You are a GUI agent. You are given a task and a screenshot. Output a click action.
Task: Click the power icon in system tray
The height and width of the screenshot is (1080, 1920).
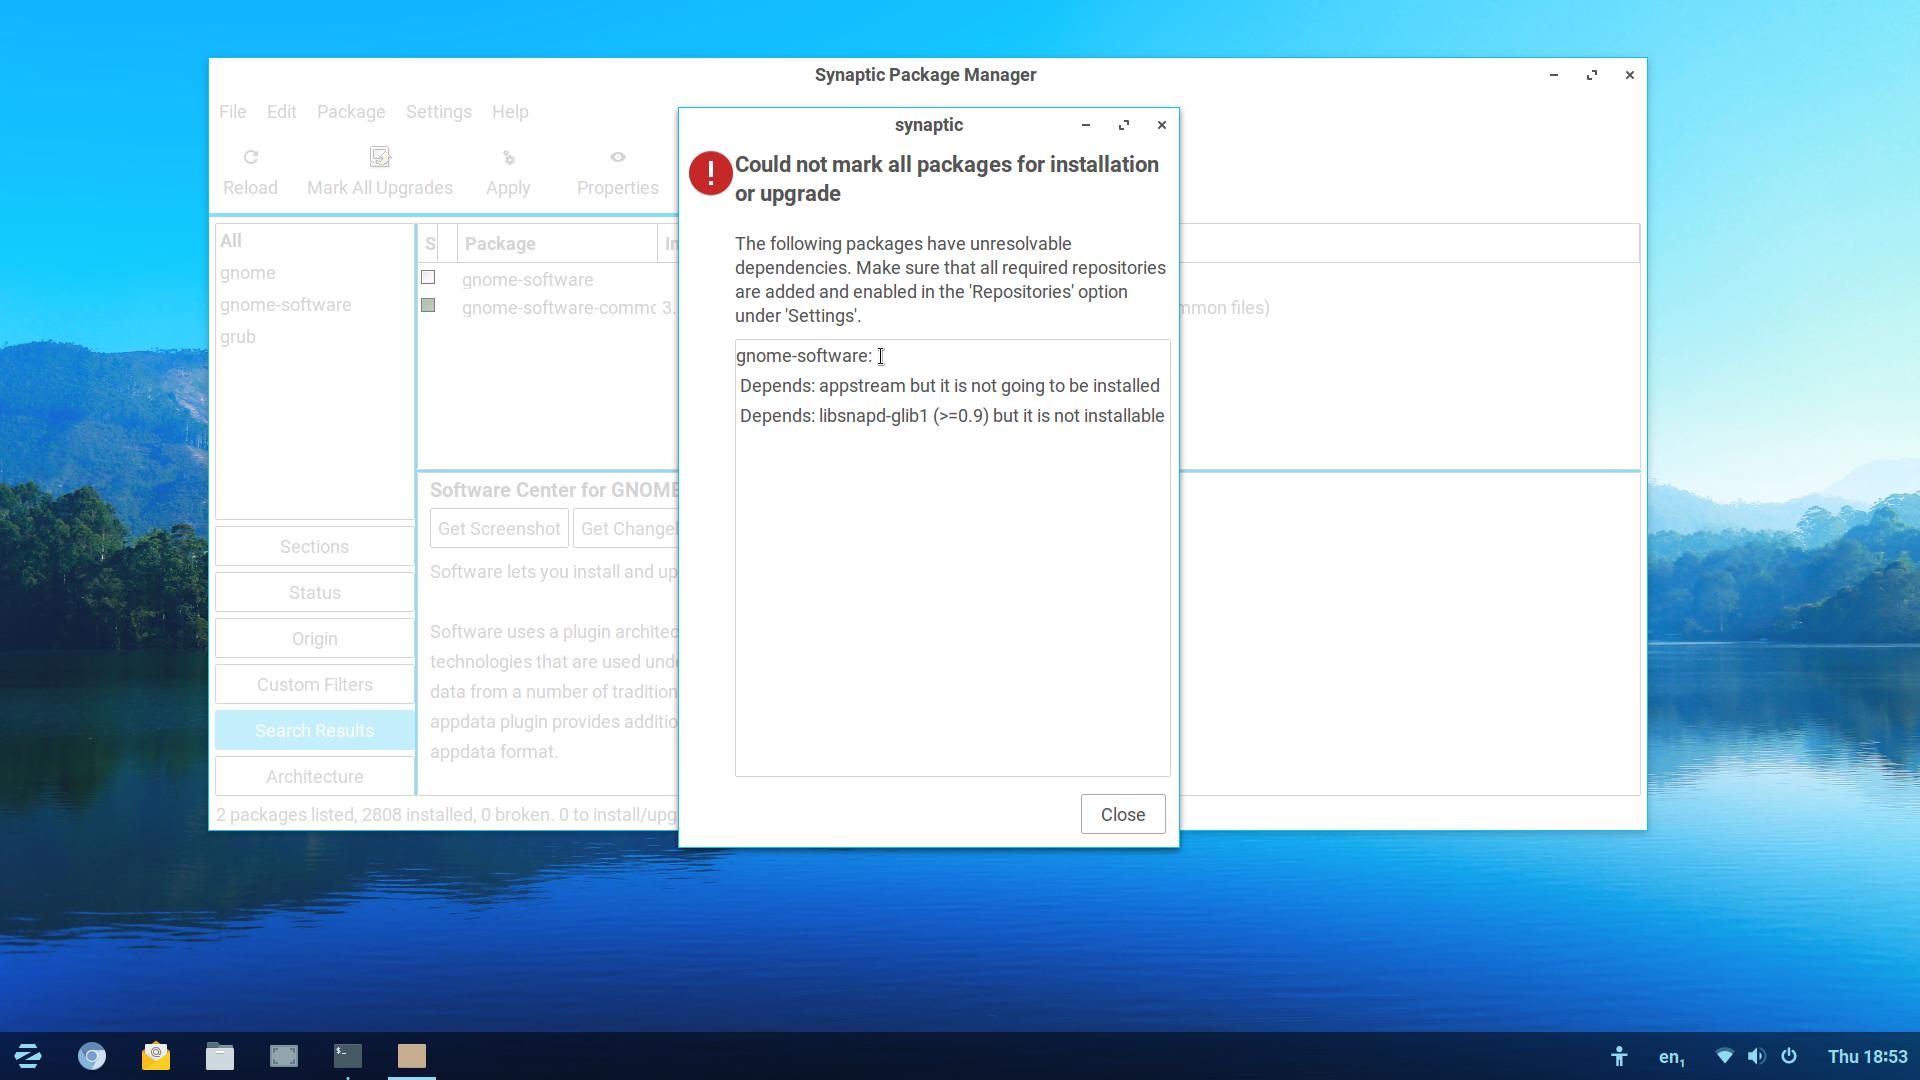click(x=1789, y=1056)
